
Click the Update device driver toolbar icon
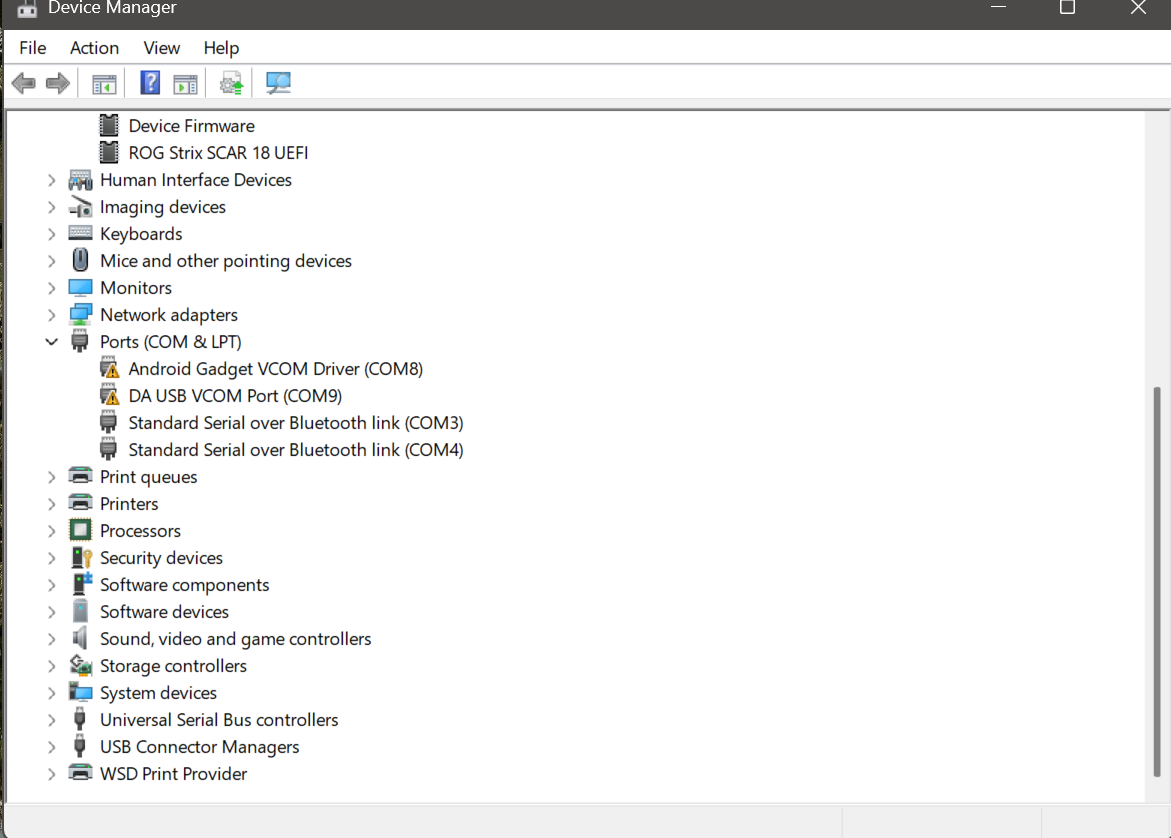coord(232,84)
